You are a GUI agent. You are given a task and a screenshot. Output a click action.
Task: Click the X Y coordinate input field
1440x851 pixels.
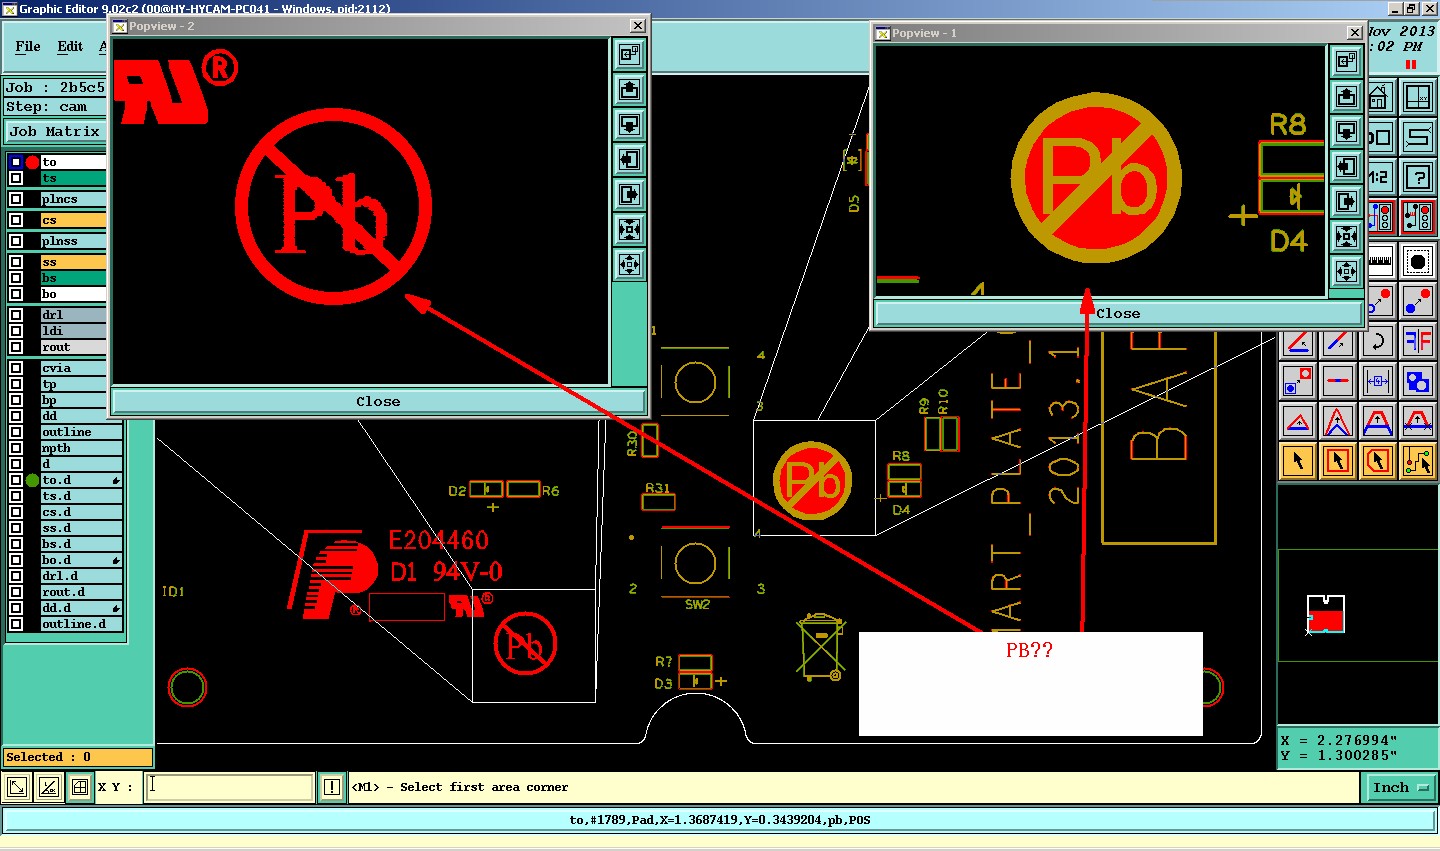(x=230, y=787)
